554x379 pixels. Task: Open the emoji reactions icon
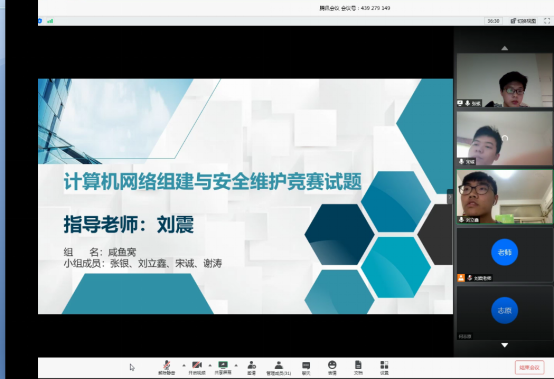[x=332, y=367]
